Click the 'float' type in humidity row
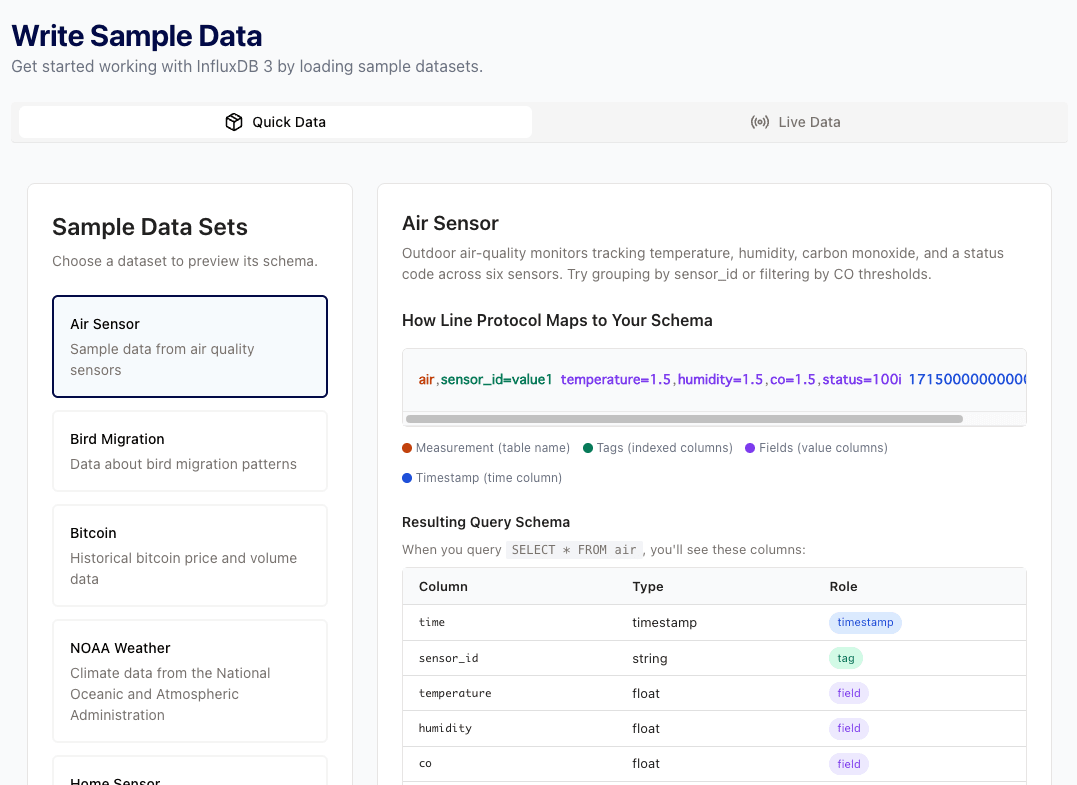The image size is (1077, 785). [x=646, y=728]
